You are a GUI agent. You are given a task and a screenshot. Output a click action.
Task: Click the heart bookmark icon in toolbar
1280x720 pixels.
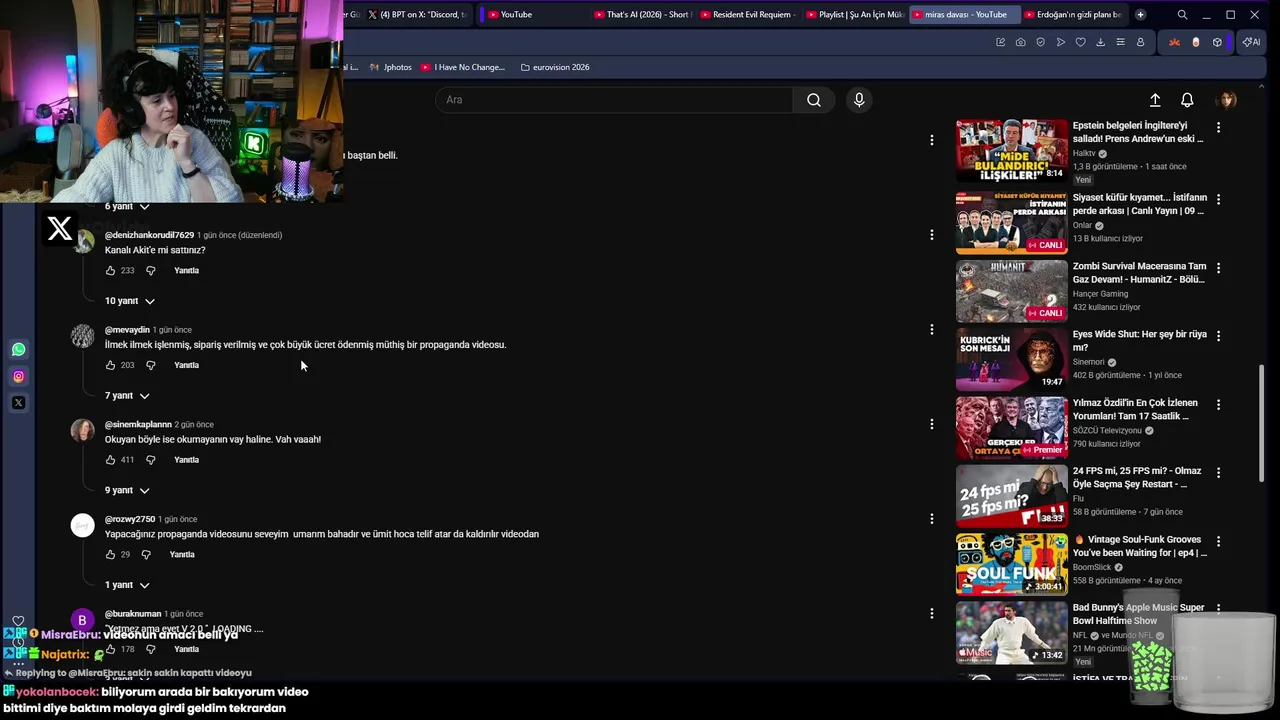click(x=1080, y=42)
